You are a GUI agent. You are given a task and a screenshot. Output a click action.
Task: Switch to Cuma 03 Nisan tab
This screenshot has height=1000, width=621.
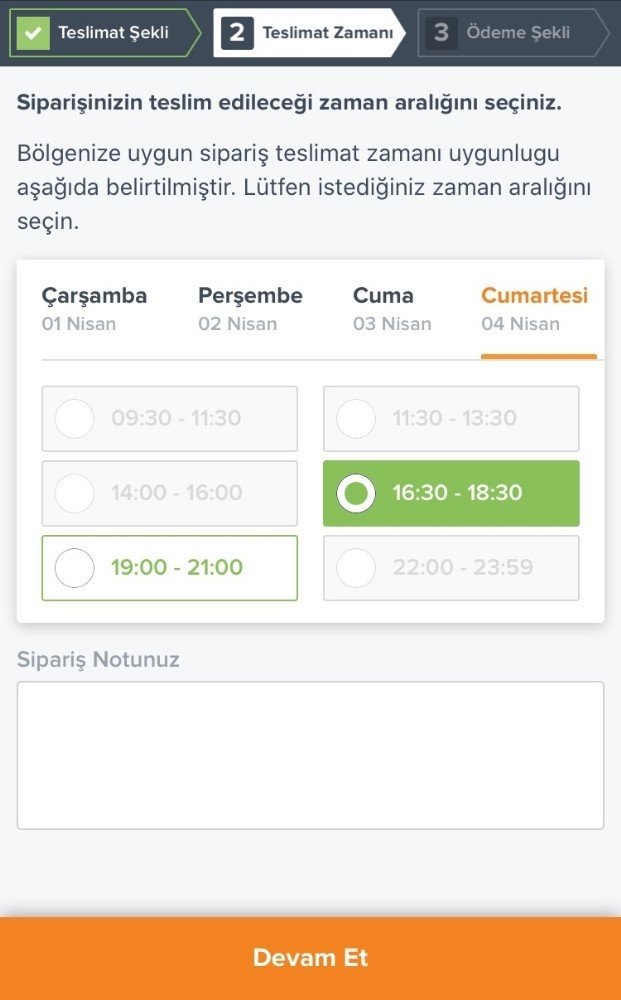(392, 308)
